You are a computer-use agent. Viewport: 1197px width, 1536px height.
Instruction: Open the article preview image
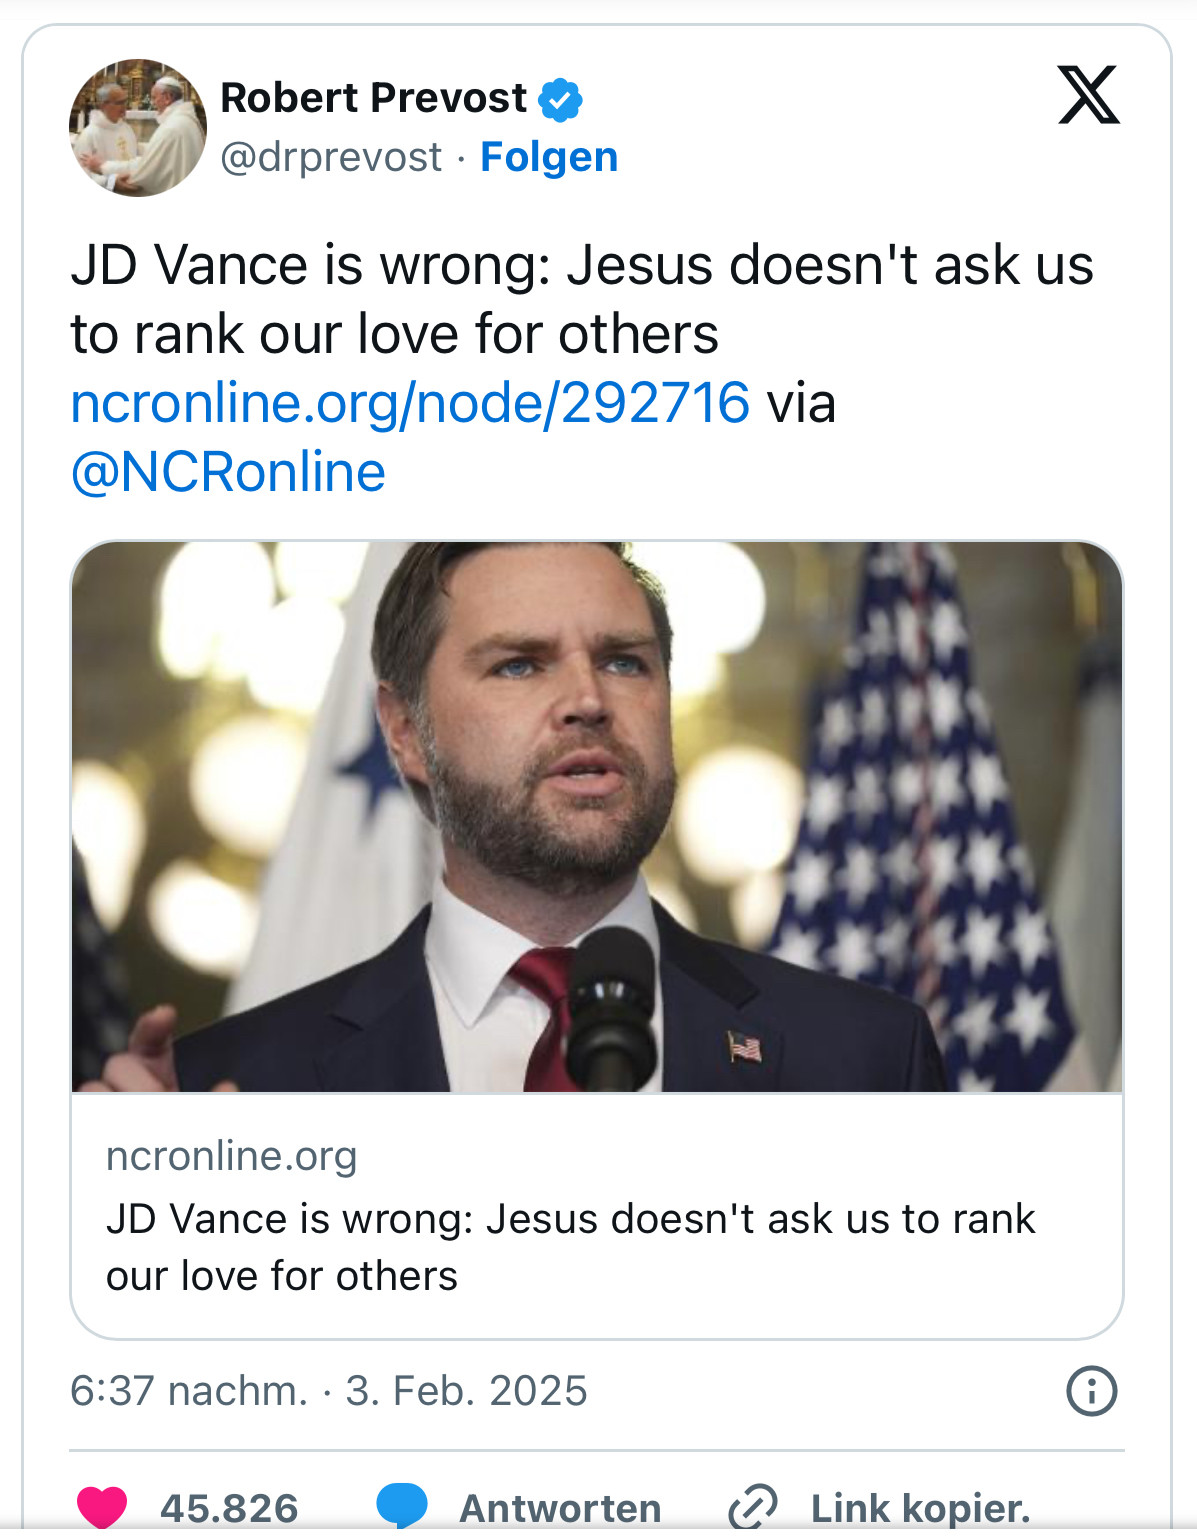tap(597, 817)
